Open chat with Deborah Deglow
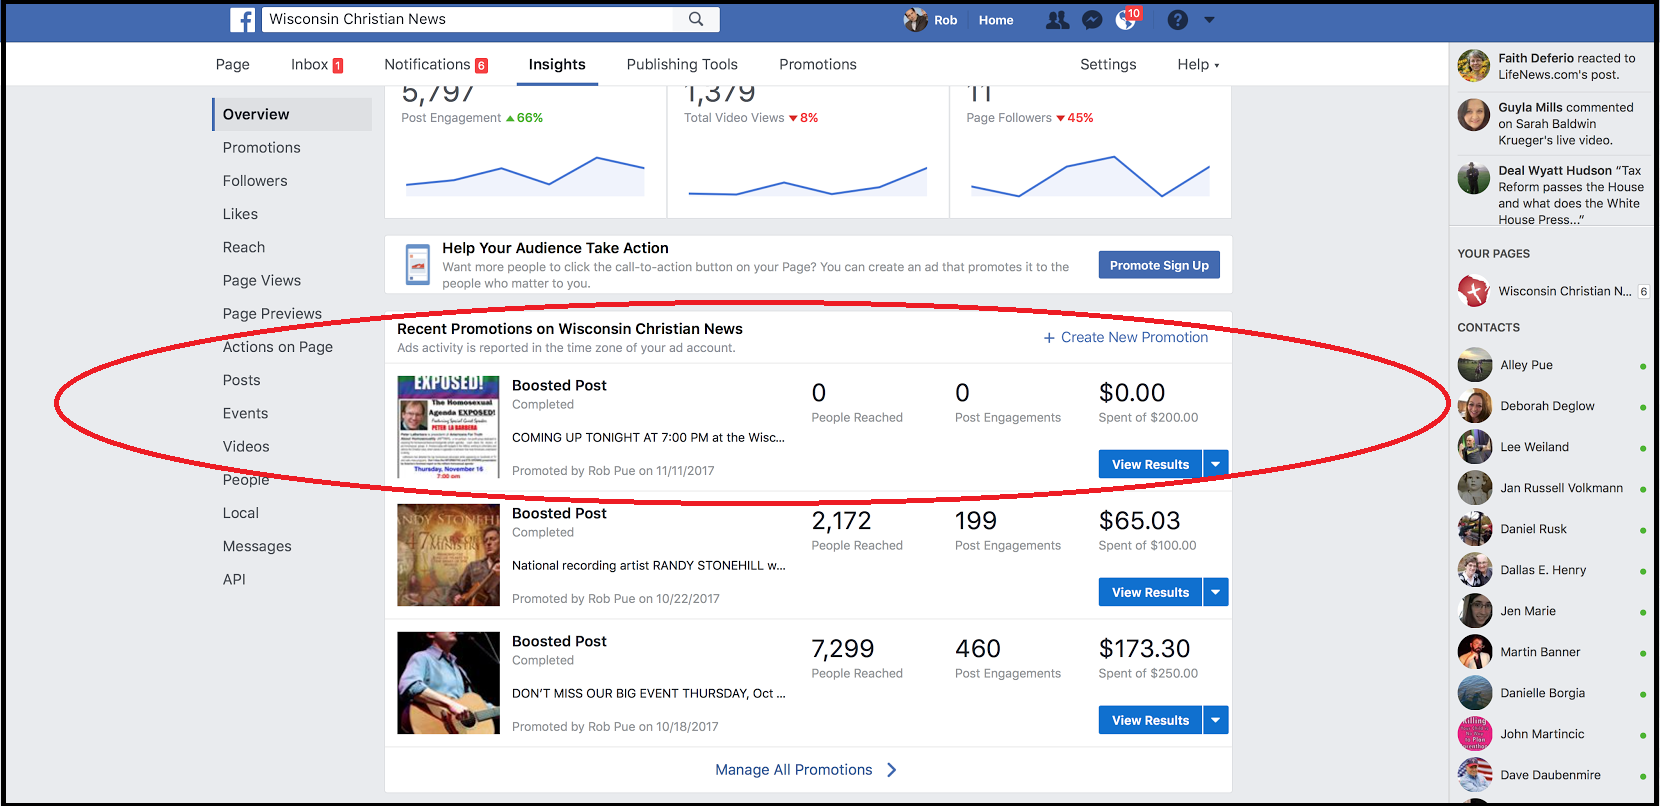The image size is (1660, 806). [x=1551, y=406]
